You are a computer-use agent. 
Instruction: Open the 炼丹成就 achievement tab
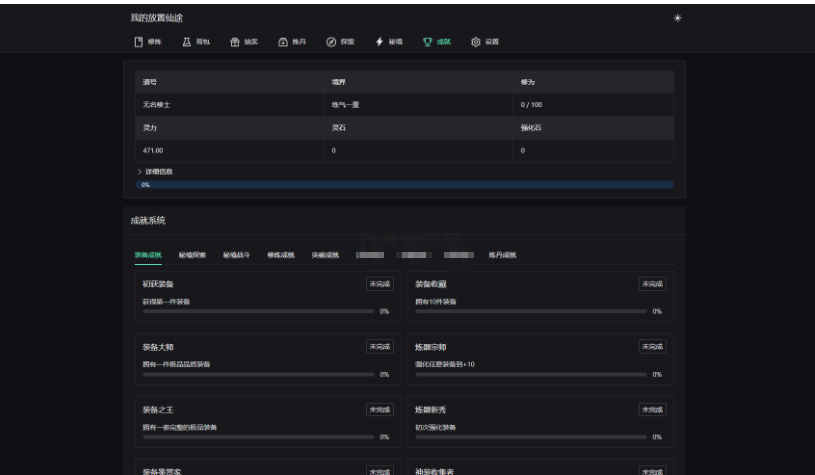(502, 255)
